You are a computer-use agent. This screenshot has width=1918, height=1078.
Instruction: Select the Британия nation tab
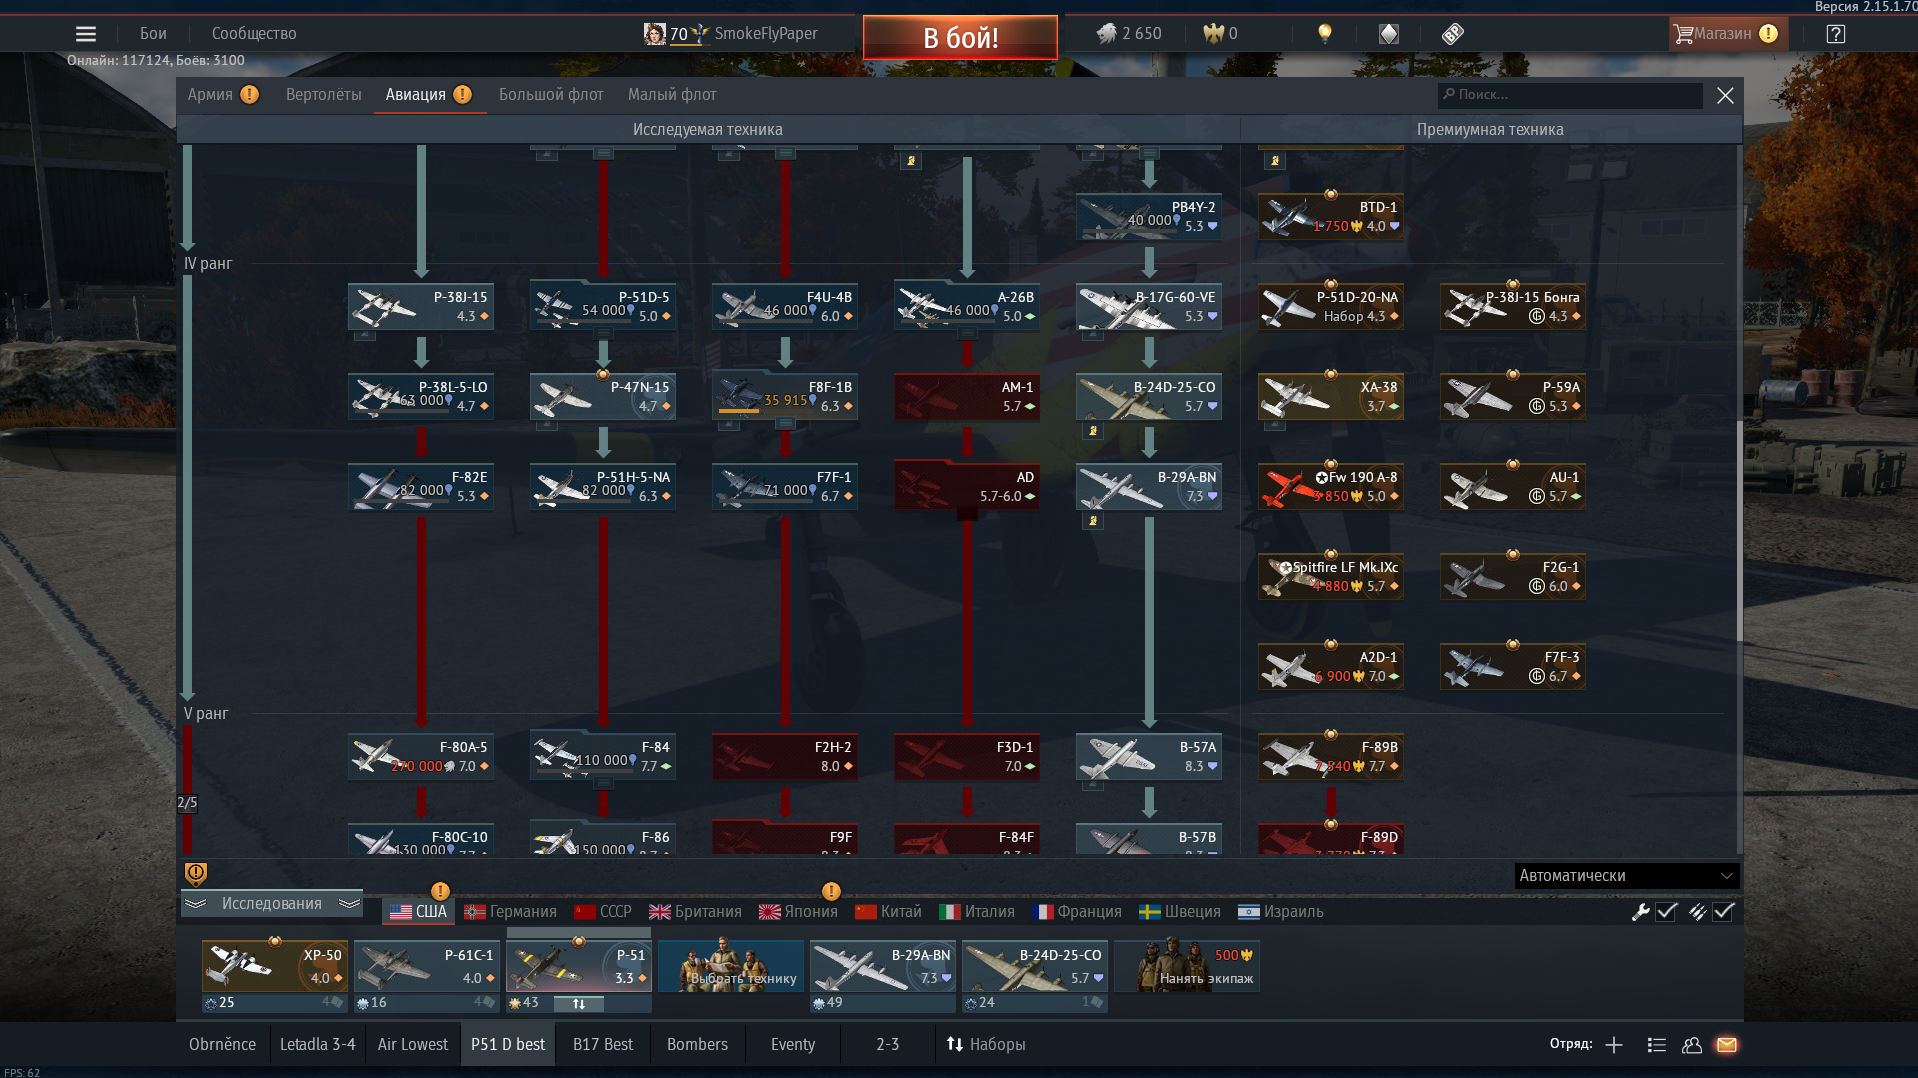click(695, 911)
